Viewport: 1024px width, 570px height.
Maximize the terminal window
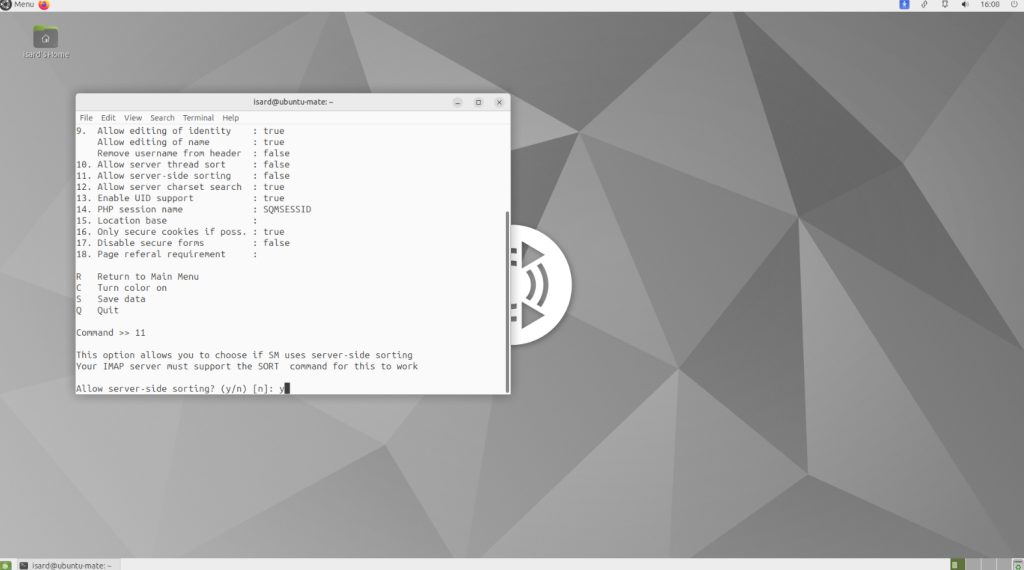click(478, 103)
